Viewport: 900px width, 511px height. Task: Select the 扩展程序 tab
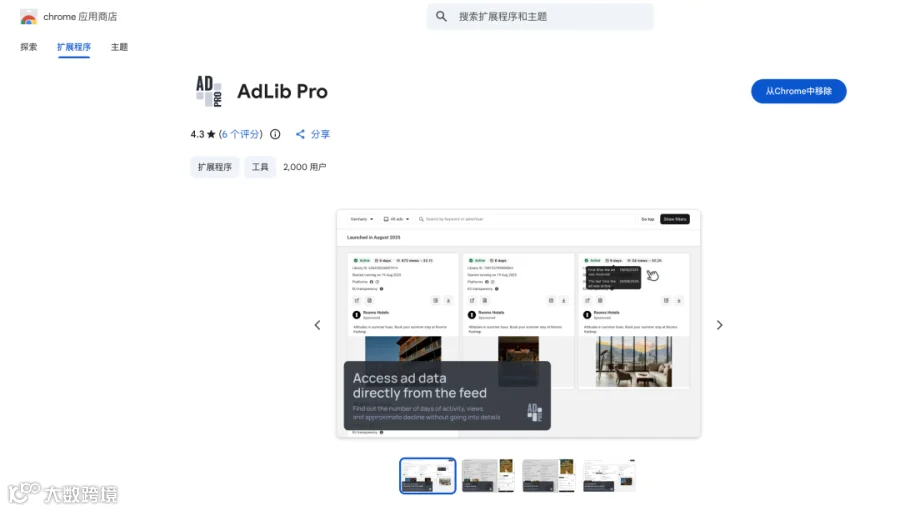pos(73,47)
